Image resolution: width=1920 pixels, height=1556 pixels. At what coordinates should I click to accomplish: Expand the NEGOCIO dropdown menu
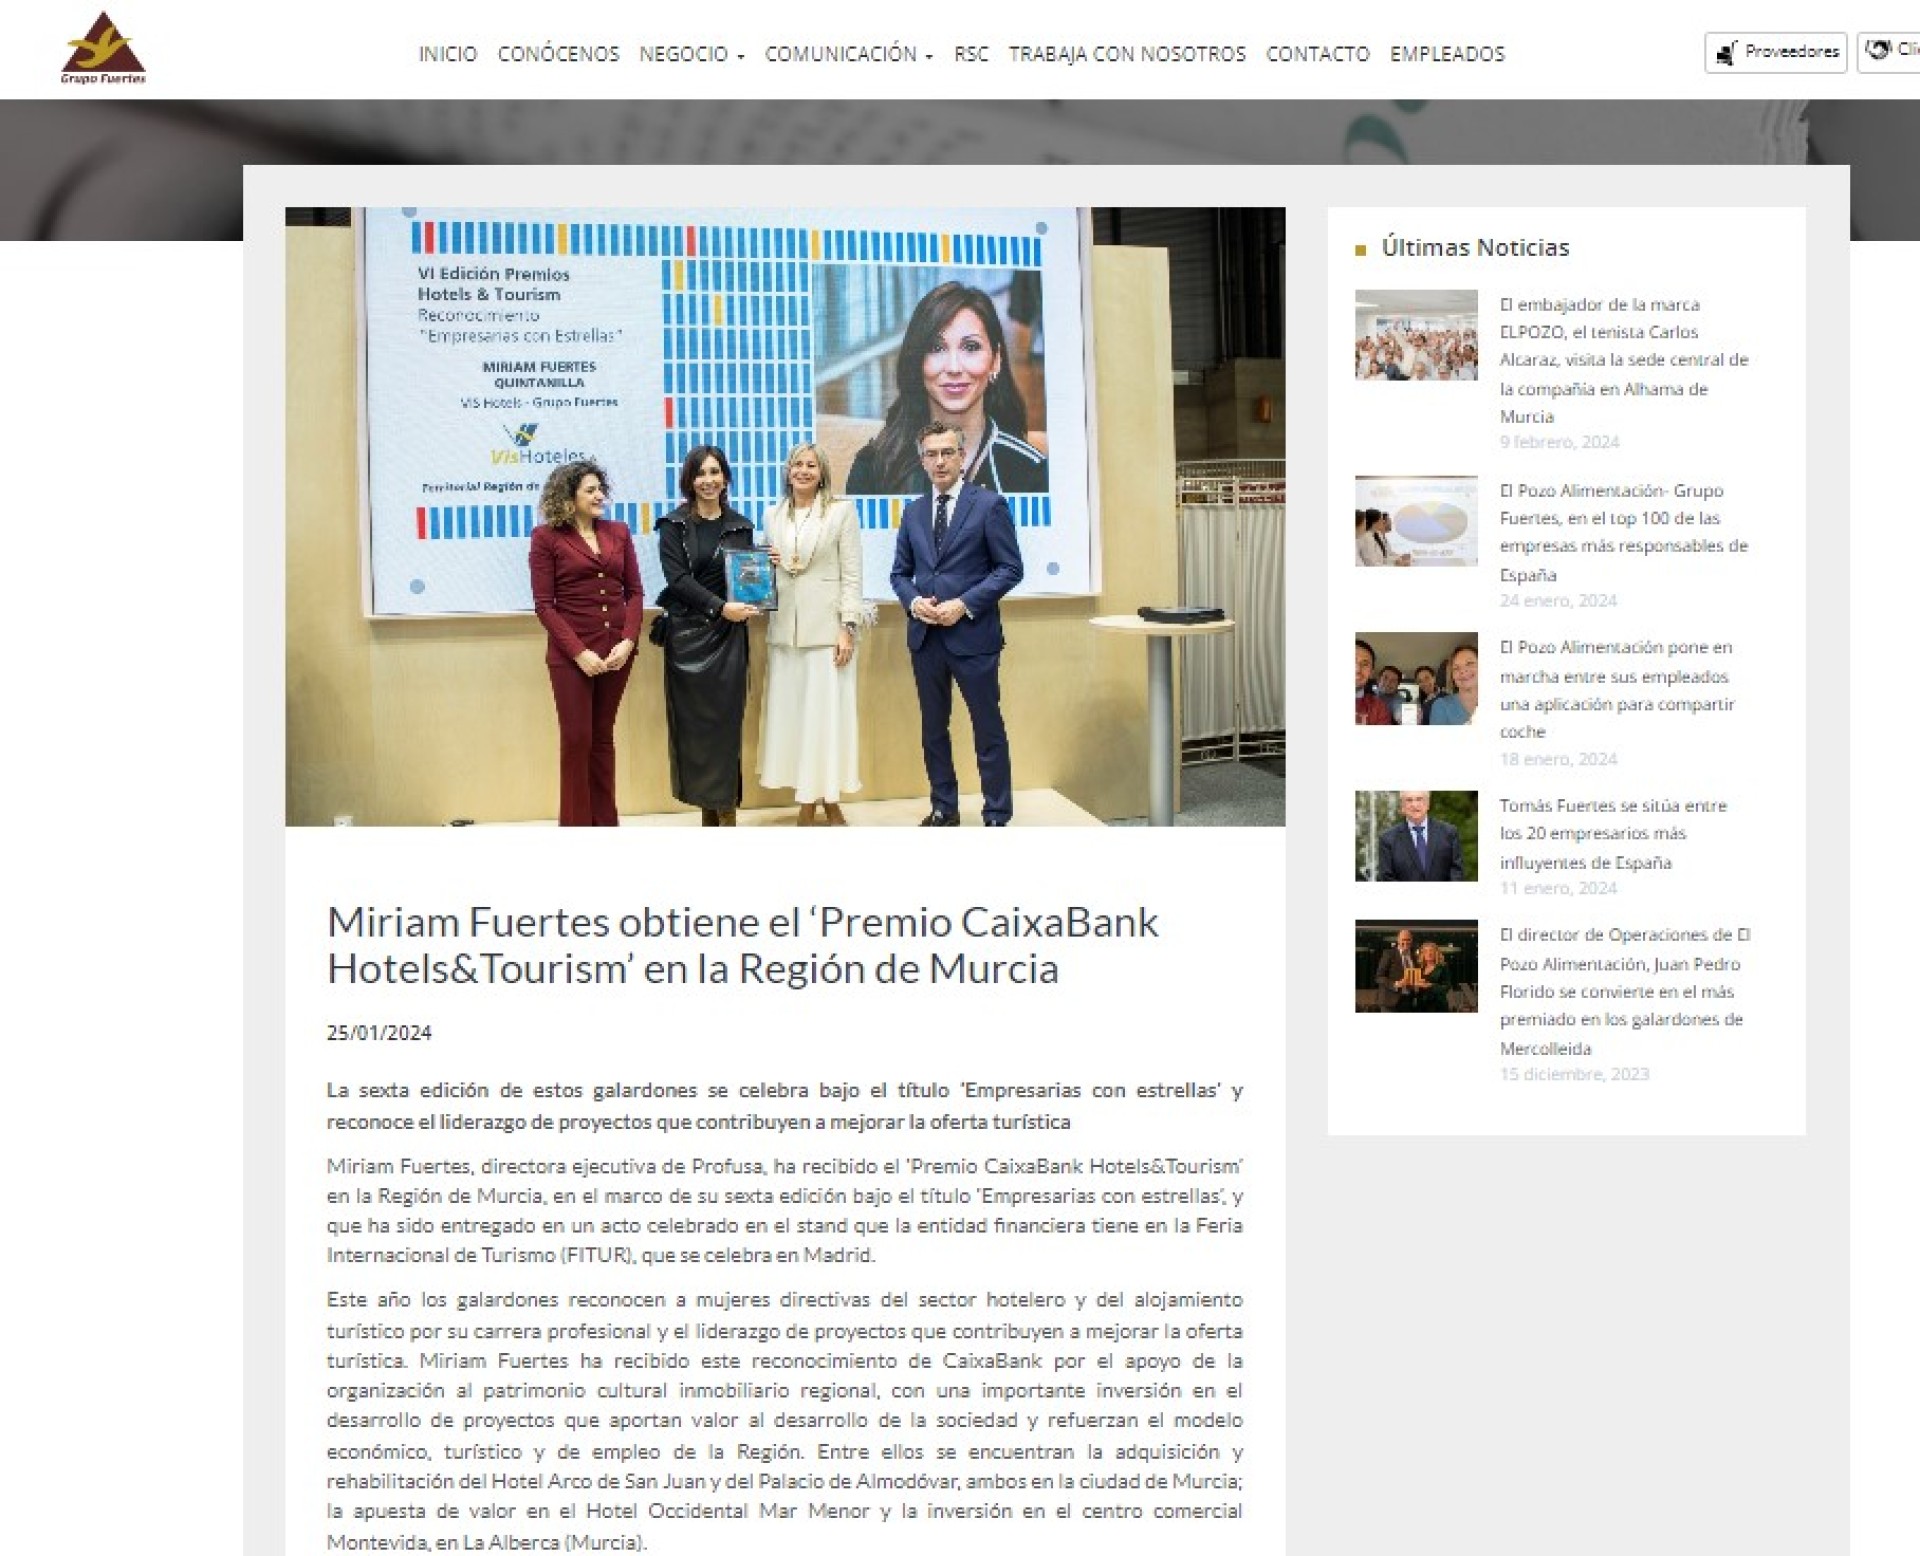(x=692, y=54)
